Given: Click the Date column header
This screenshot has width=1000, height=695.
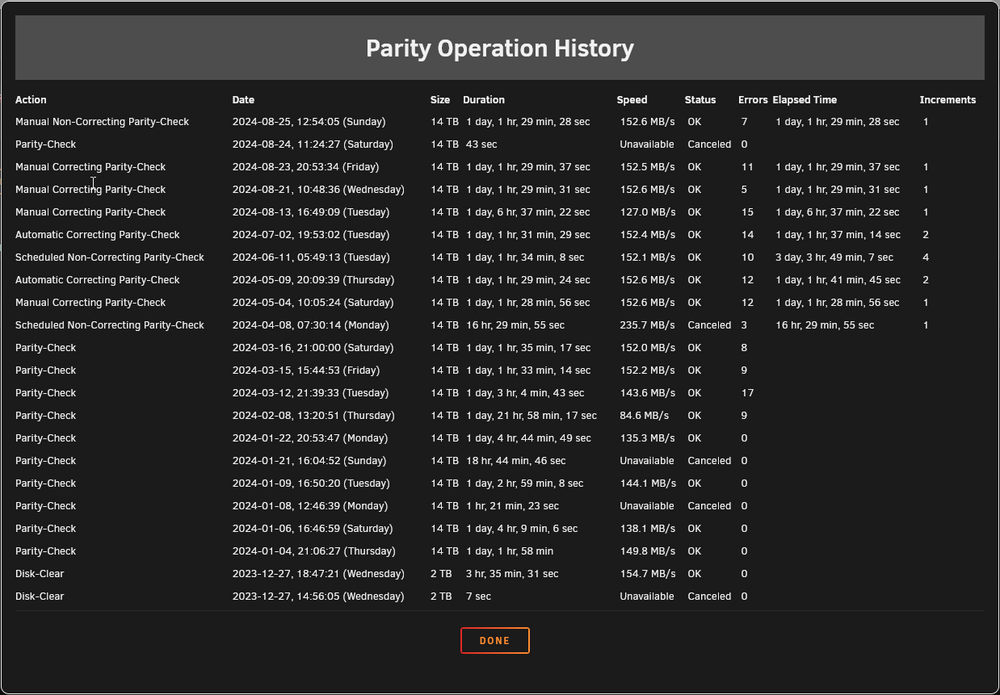Looking at the screenshot, I should 243,99.
